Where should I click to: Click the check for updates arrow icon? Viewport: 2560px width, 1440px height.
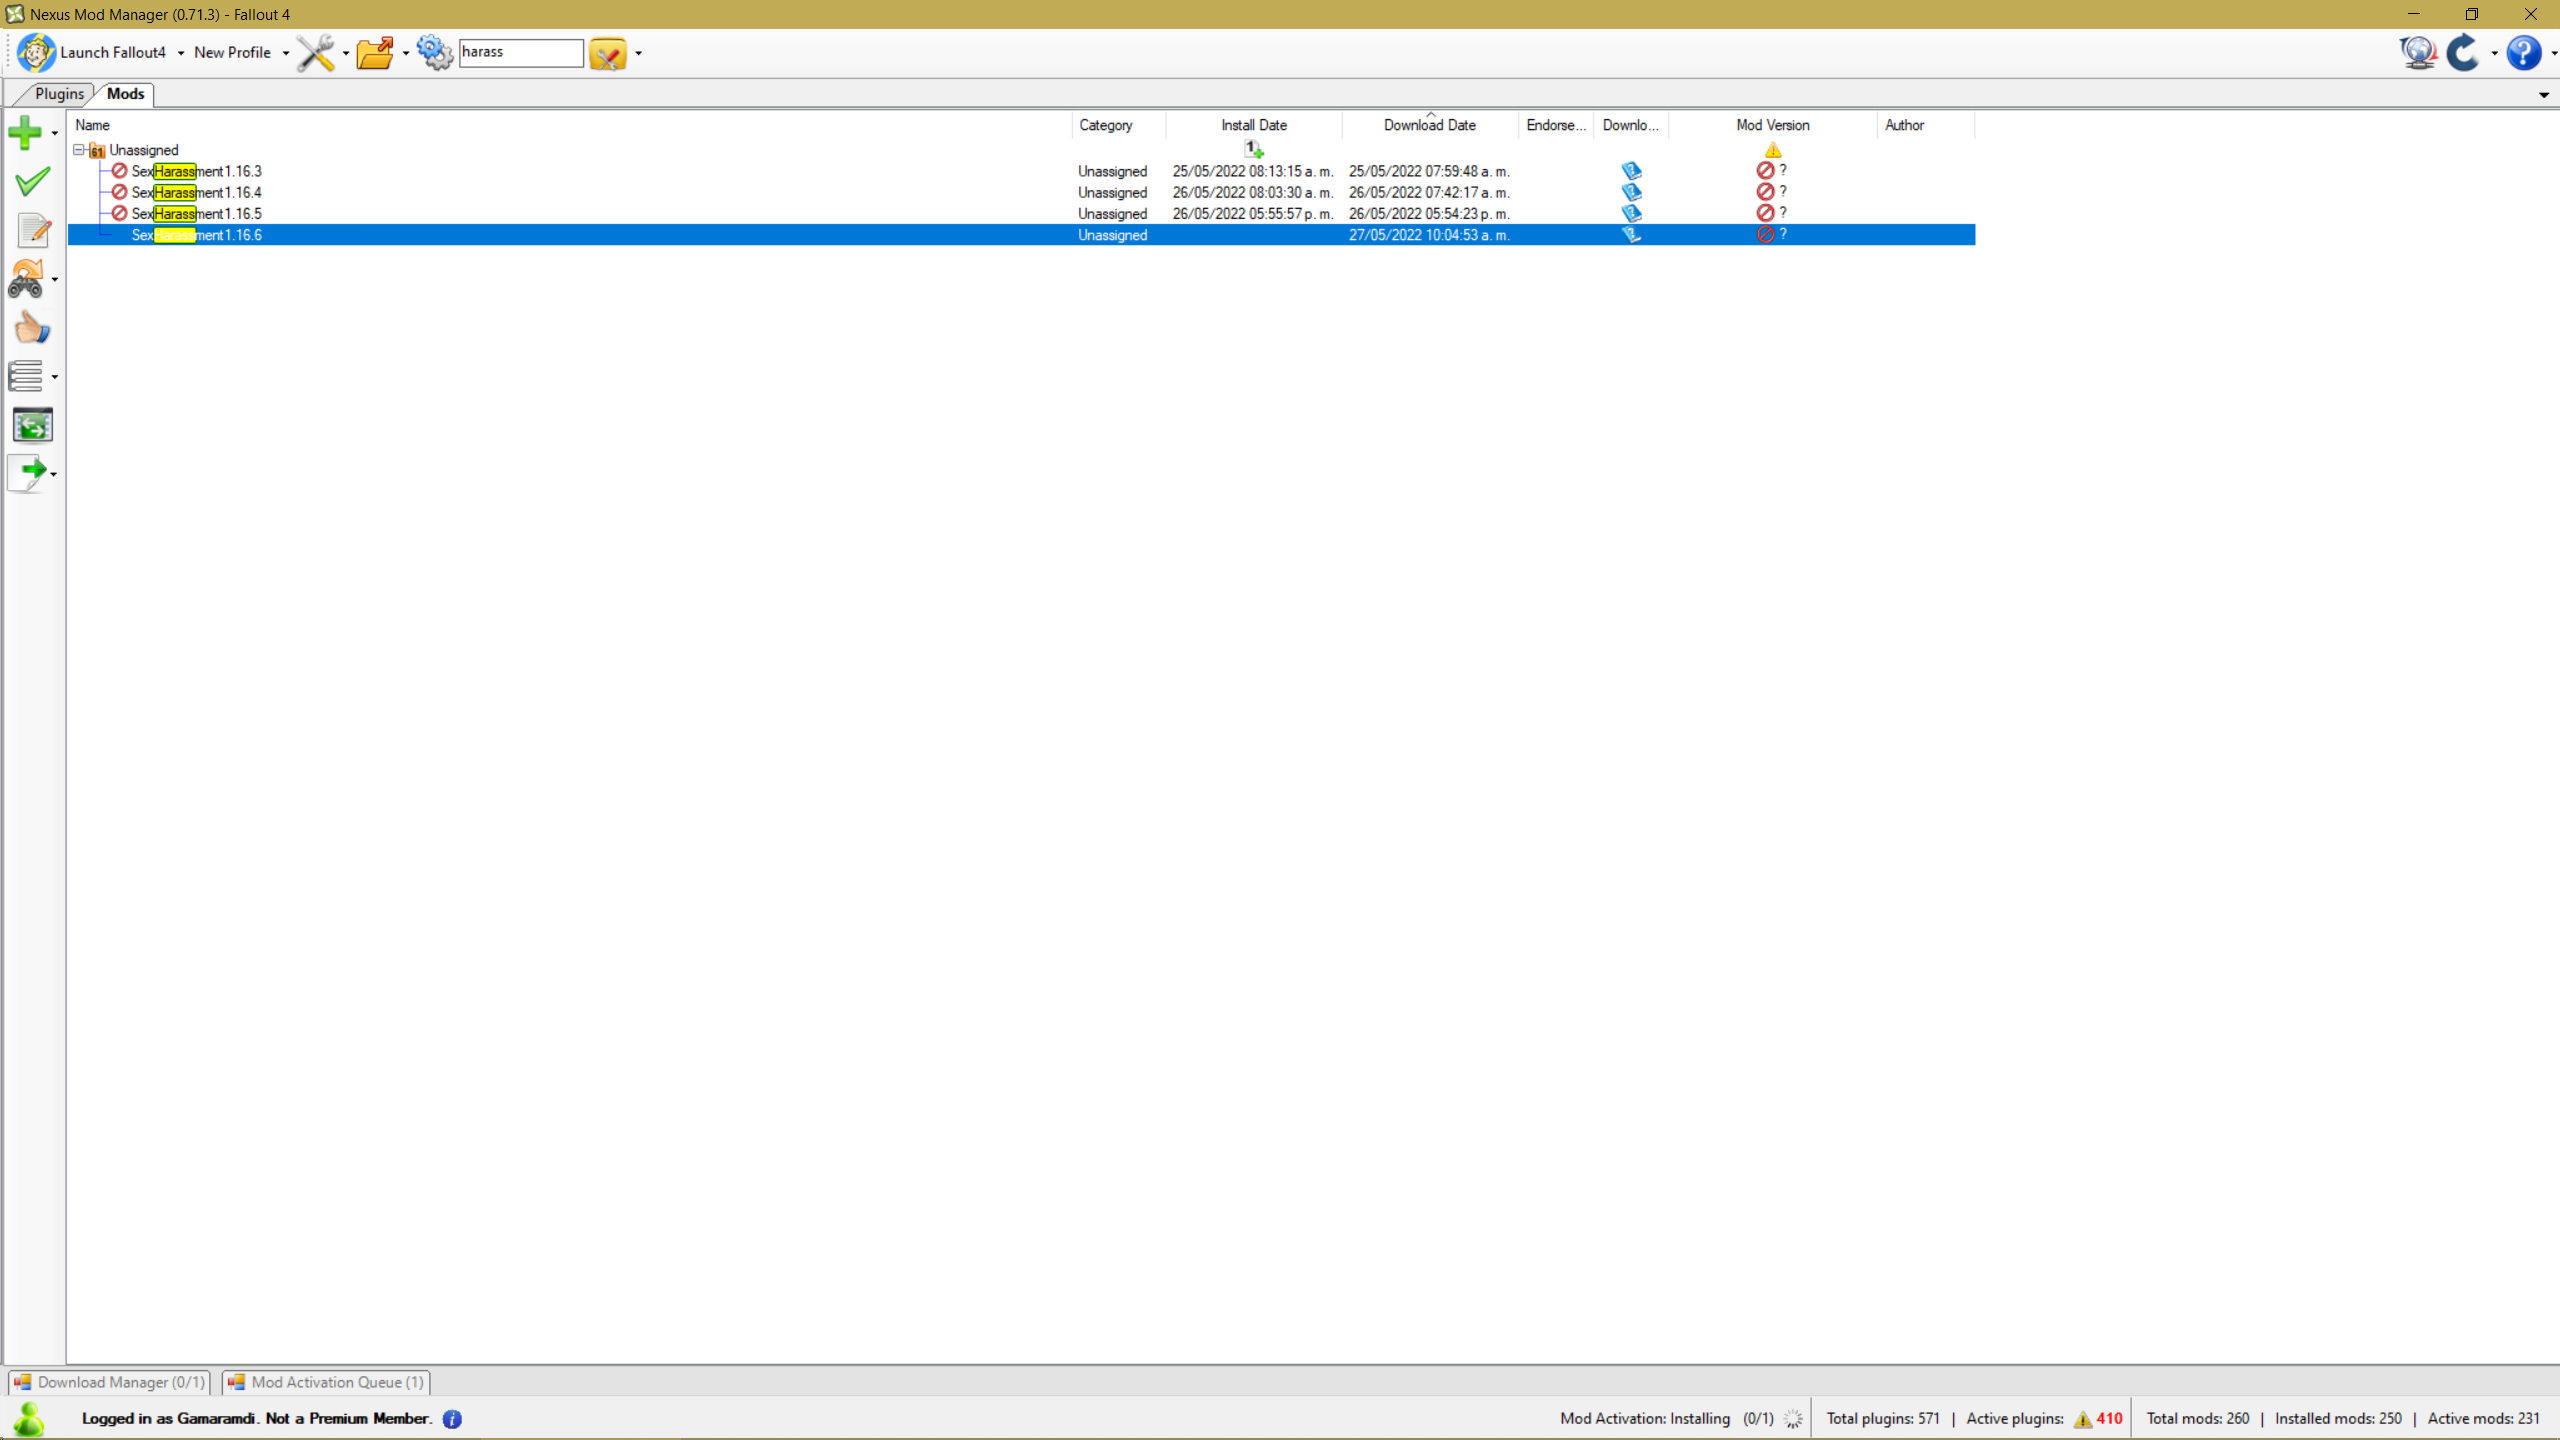point(2463,53)
